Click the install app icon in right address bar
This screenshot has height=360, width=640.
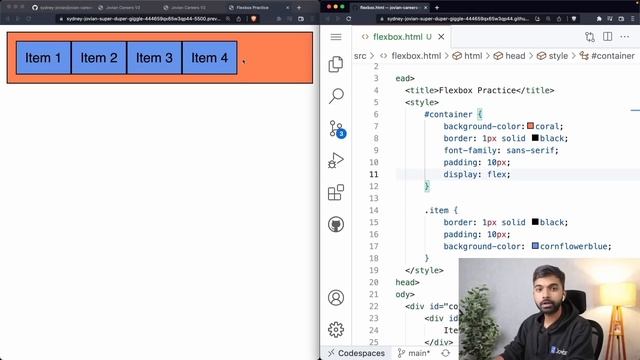coord(538,19)
